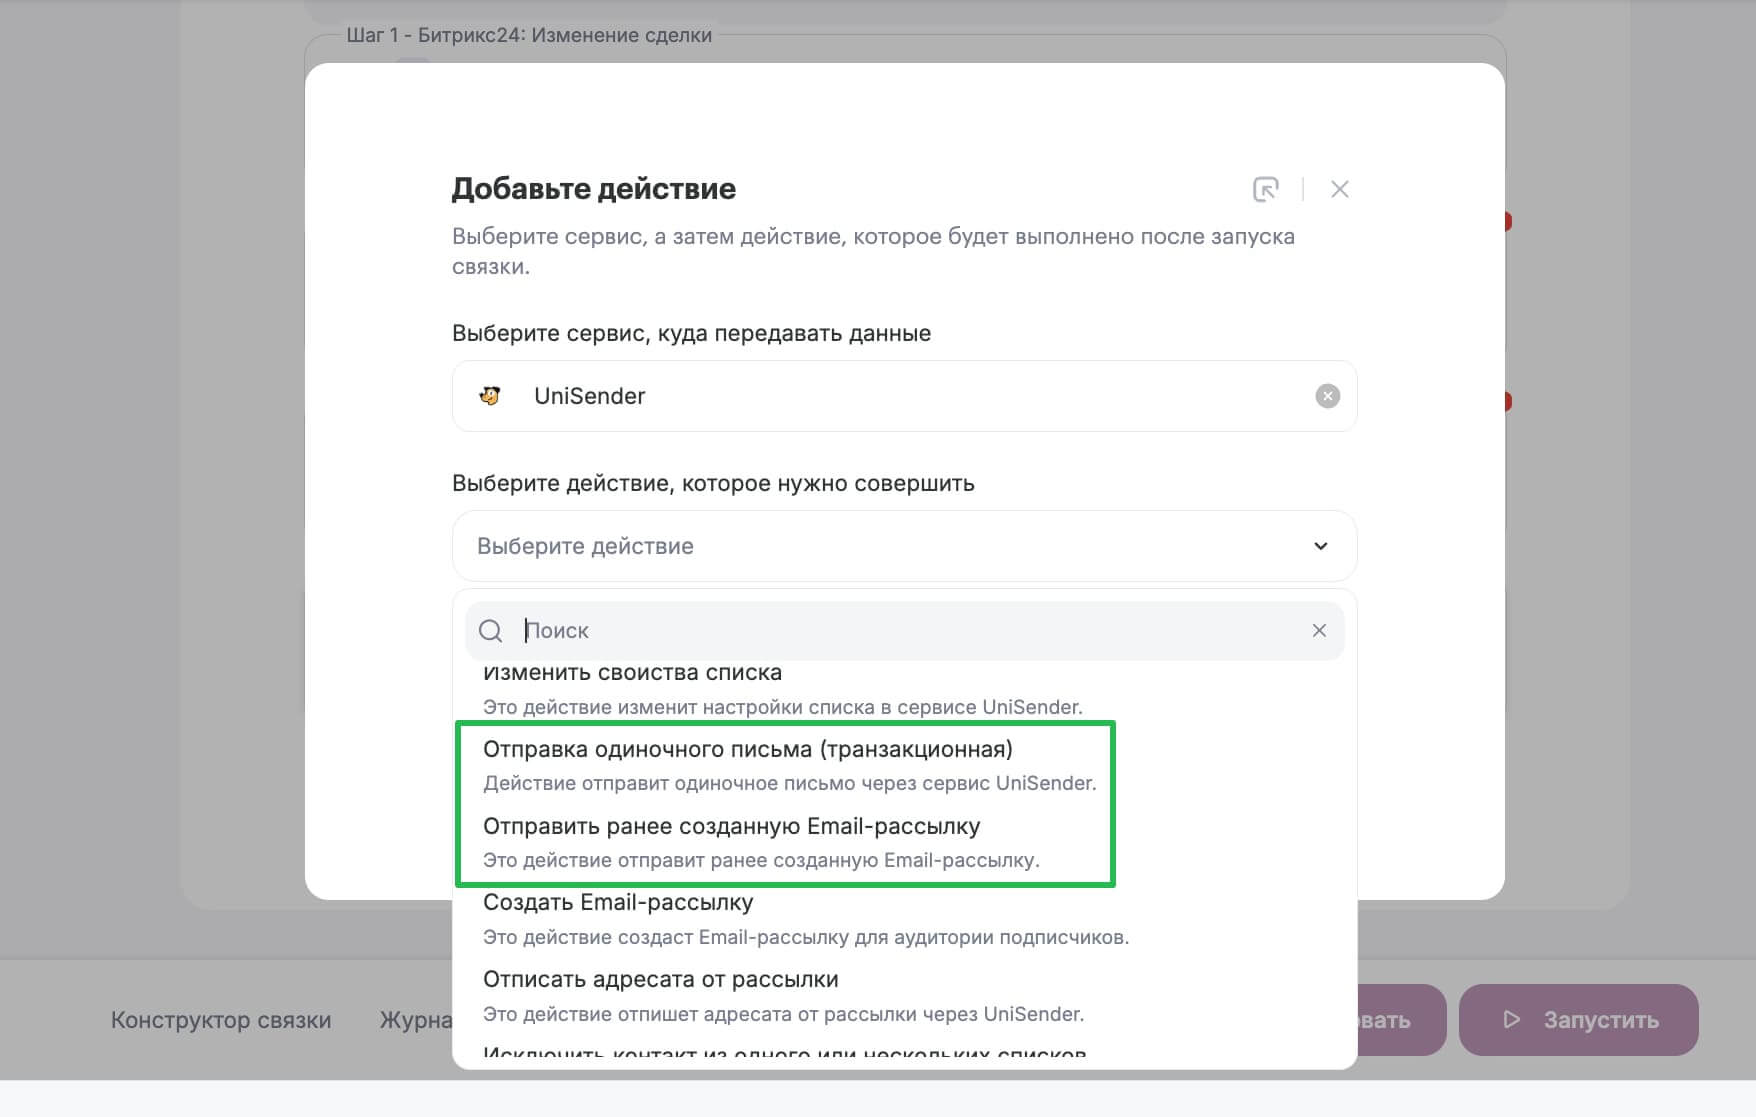Click the play icon on Запустить
Viewport: 1756px width, 1117px height.
tap(1512, 1020)
